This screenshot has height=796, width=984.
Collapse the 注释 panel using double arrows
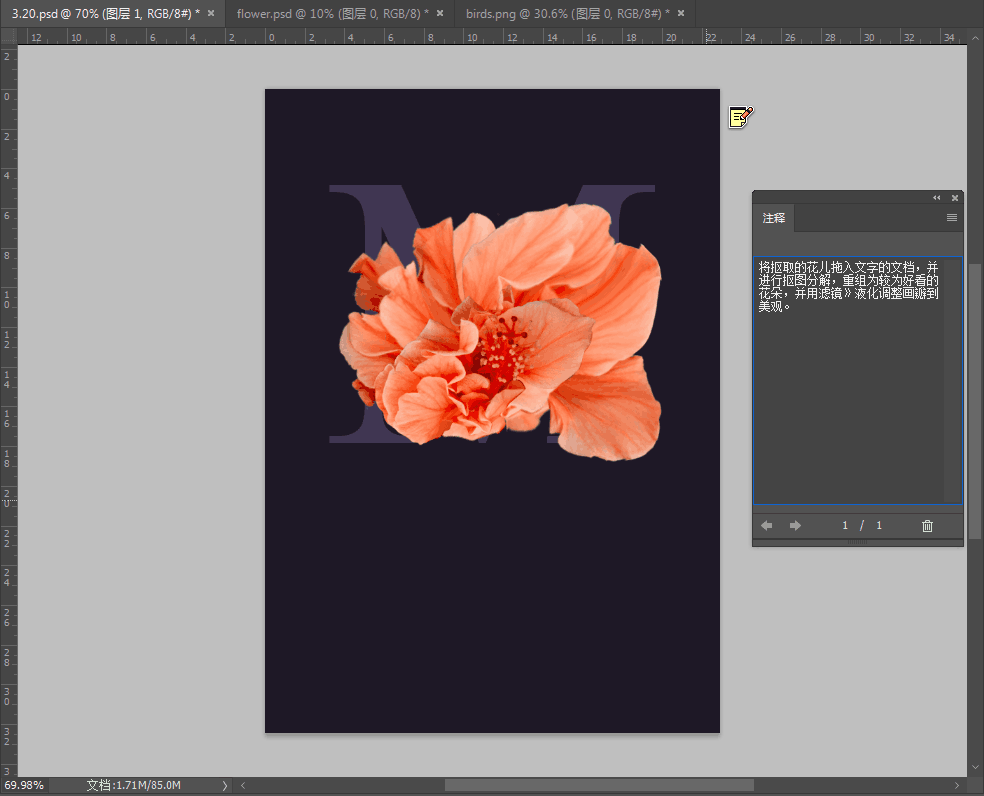[x=937, y=198]
